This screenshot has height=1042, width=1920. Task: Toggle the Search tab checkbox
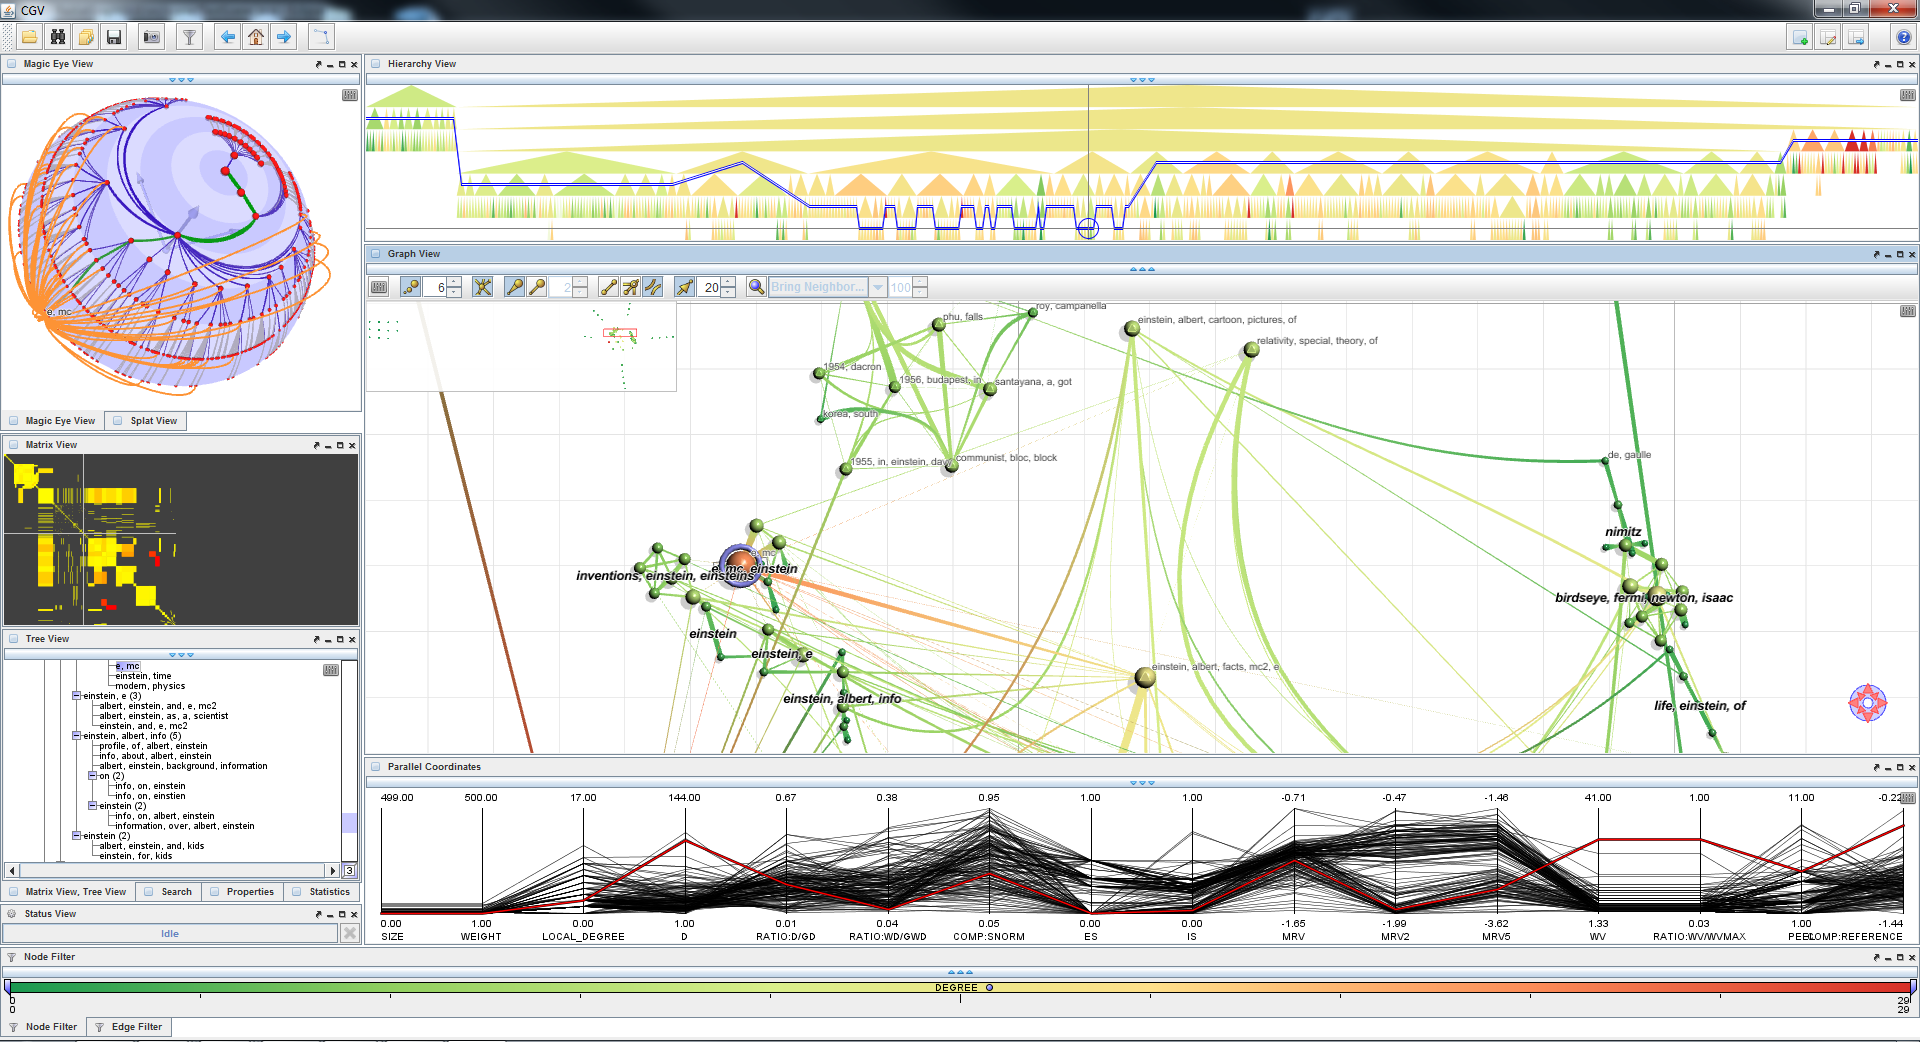coord(149,892)
